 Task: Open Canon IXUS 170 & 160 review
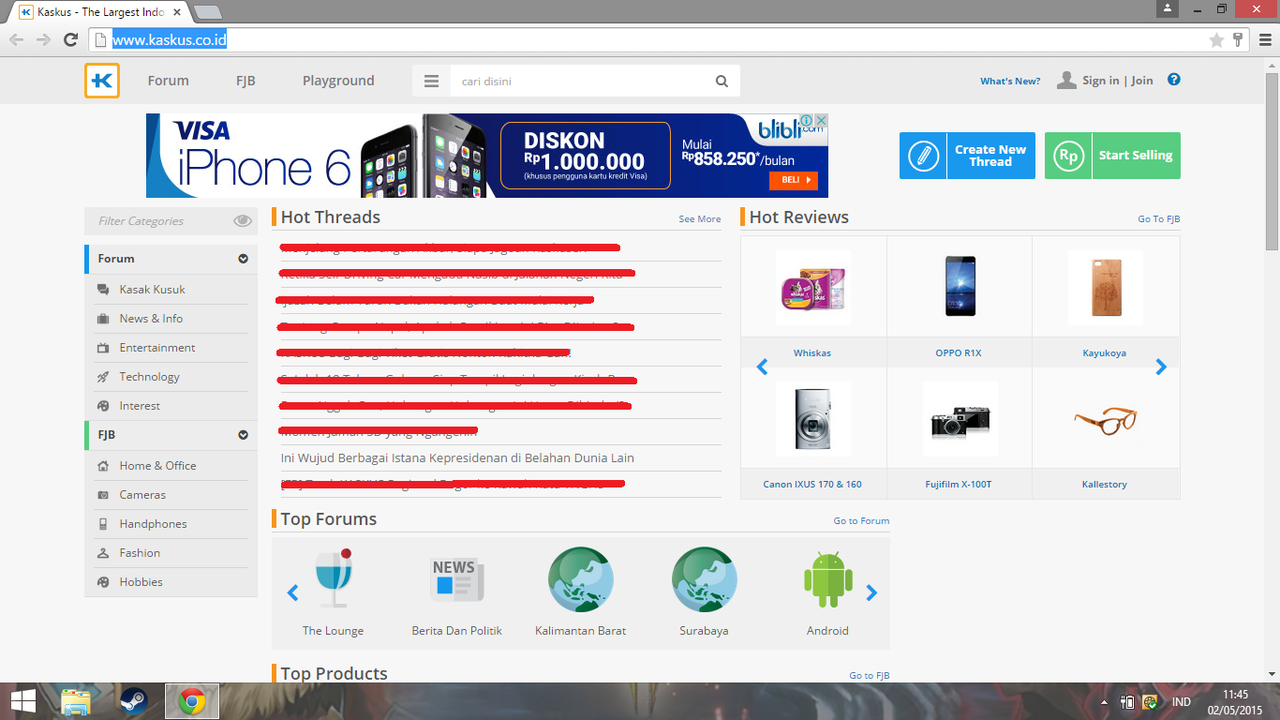[x=812, y=420]
